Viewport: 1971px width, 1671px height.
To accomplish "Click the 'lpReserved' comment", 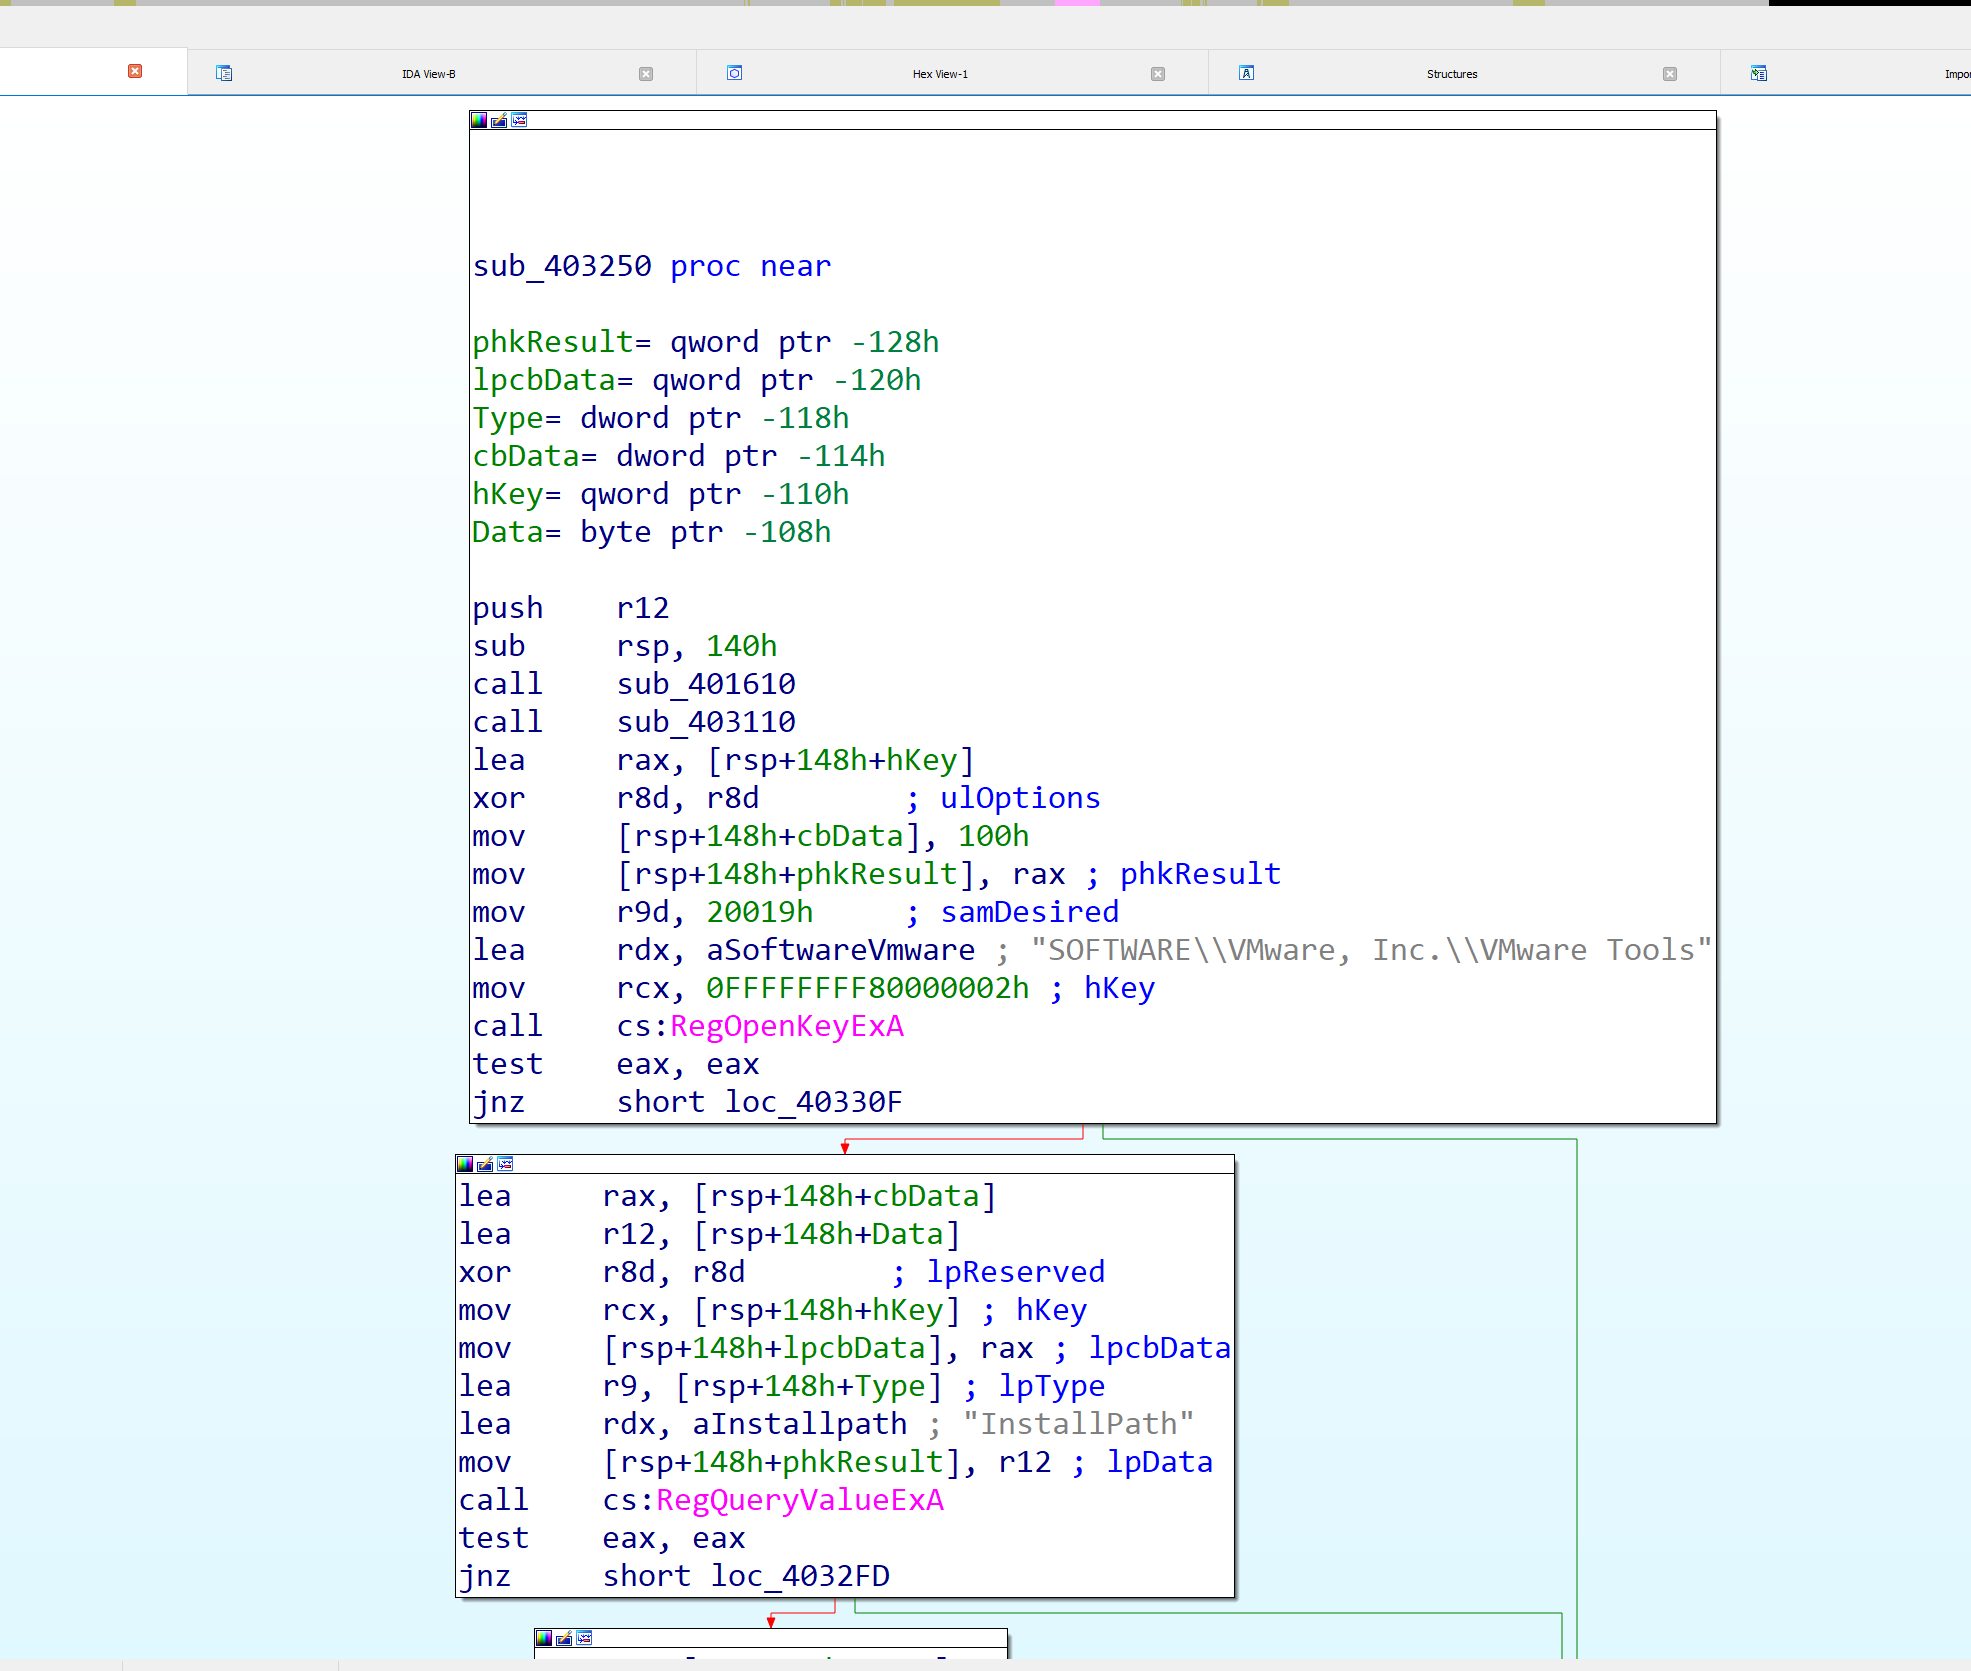I will [x=1015, y=1272].
